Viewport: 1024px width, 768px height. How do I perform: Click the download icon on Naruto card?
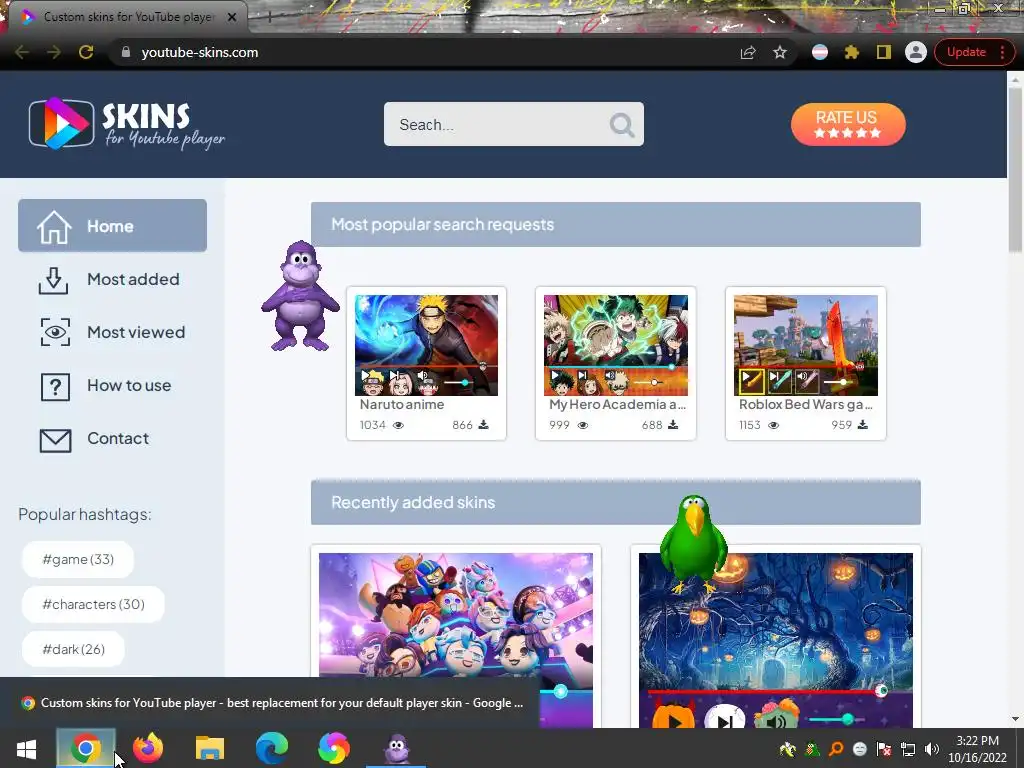pyautogui.click(x=483, y=424)
